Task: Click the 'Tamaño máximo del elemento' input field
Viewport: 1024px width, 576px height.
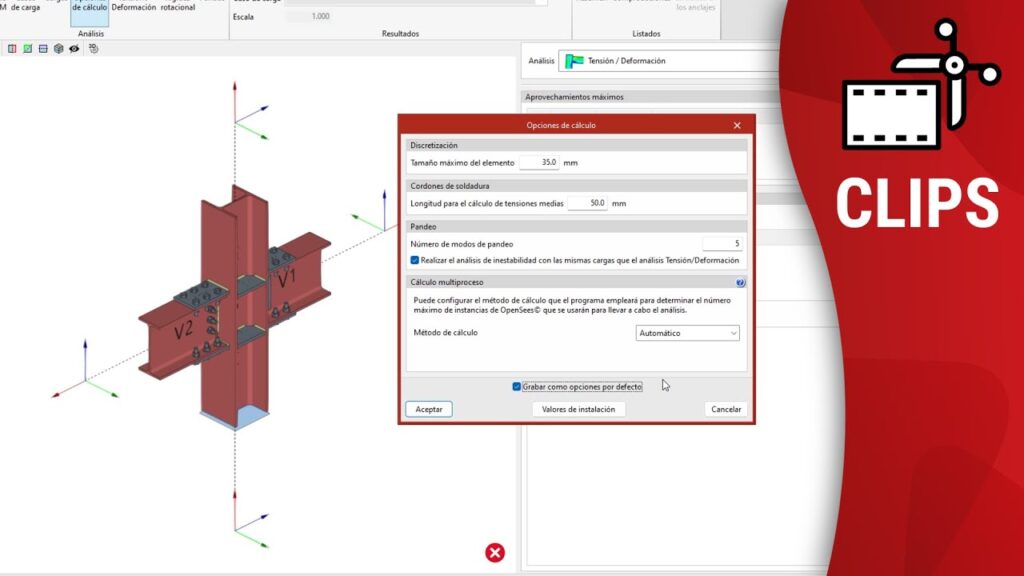Action: coord(539,162)
